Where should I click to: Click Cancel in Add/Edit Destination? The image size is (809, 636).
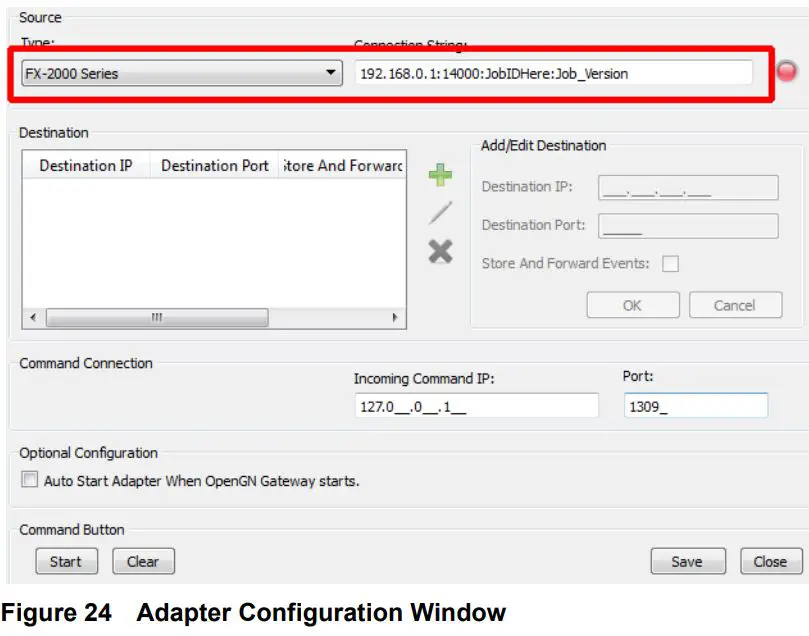pyautogui.click(x=735, y=305)
